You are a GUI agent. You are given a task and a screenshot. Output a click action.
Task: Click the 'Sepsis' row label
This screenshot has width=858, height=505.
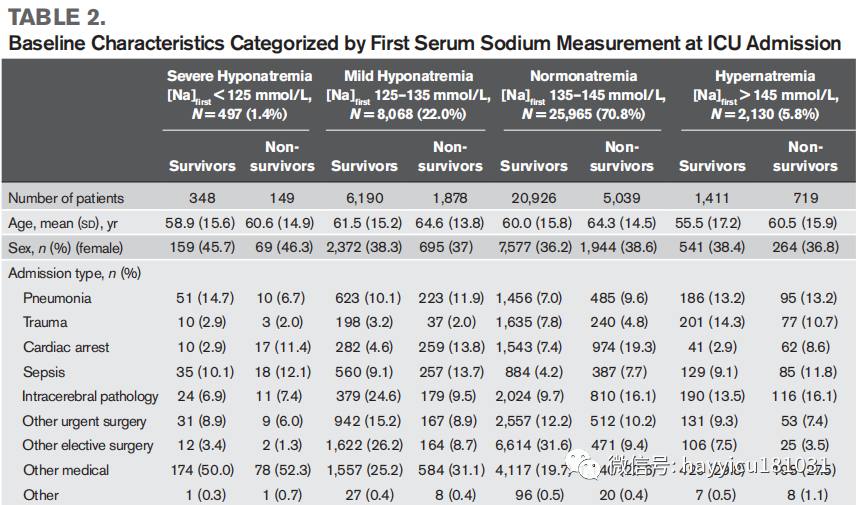pos(44,372)
